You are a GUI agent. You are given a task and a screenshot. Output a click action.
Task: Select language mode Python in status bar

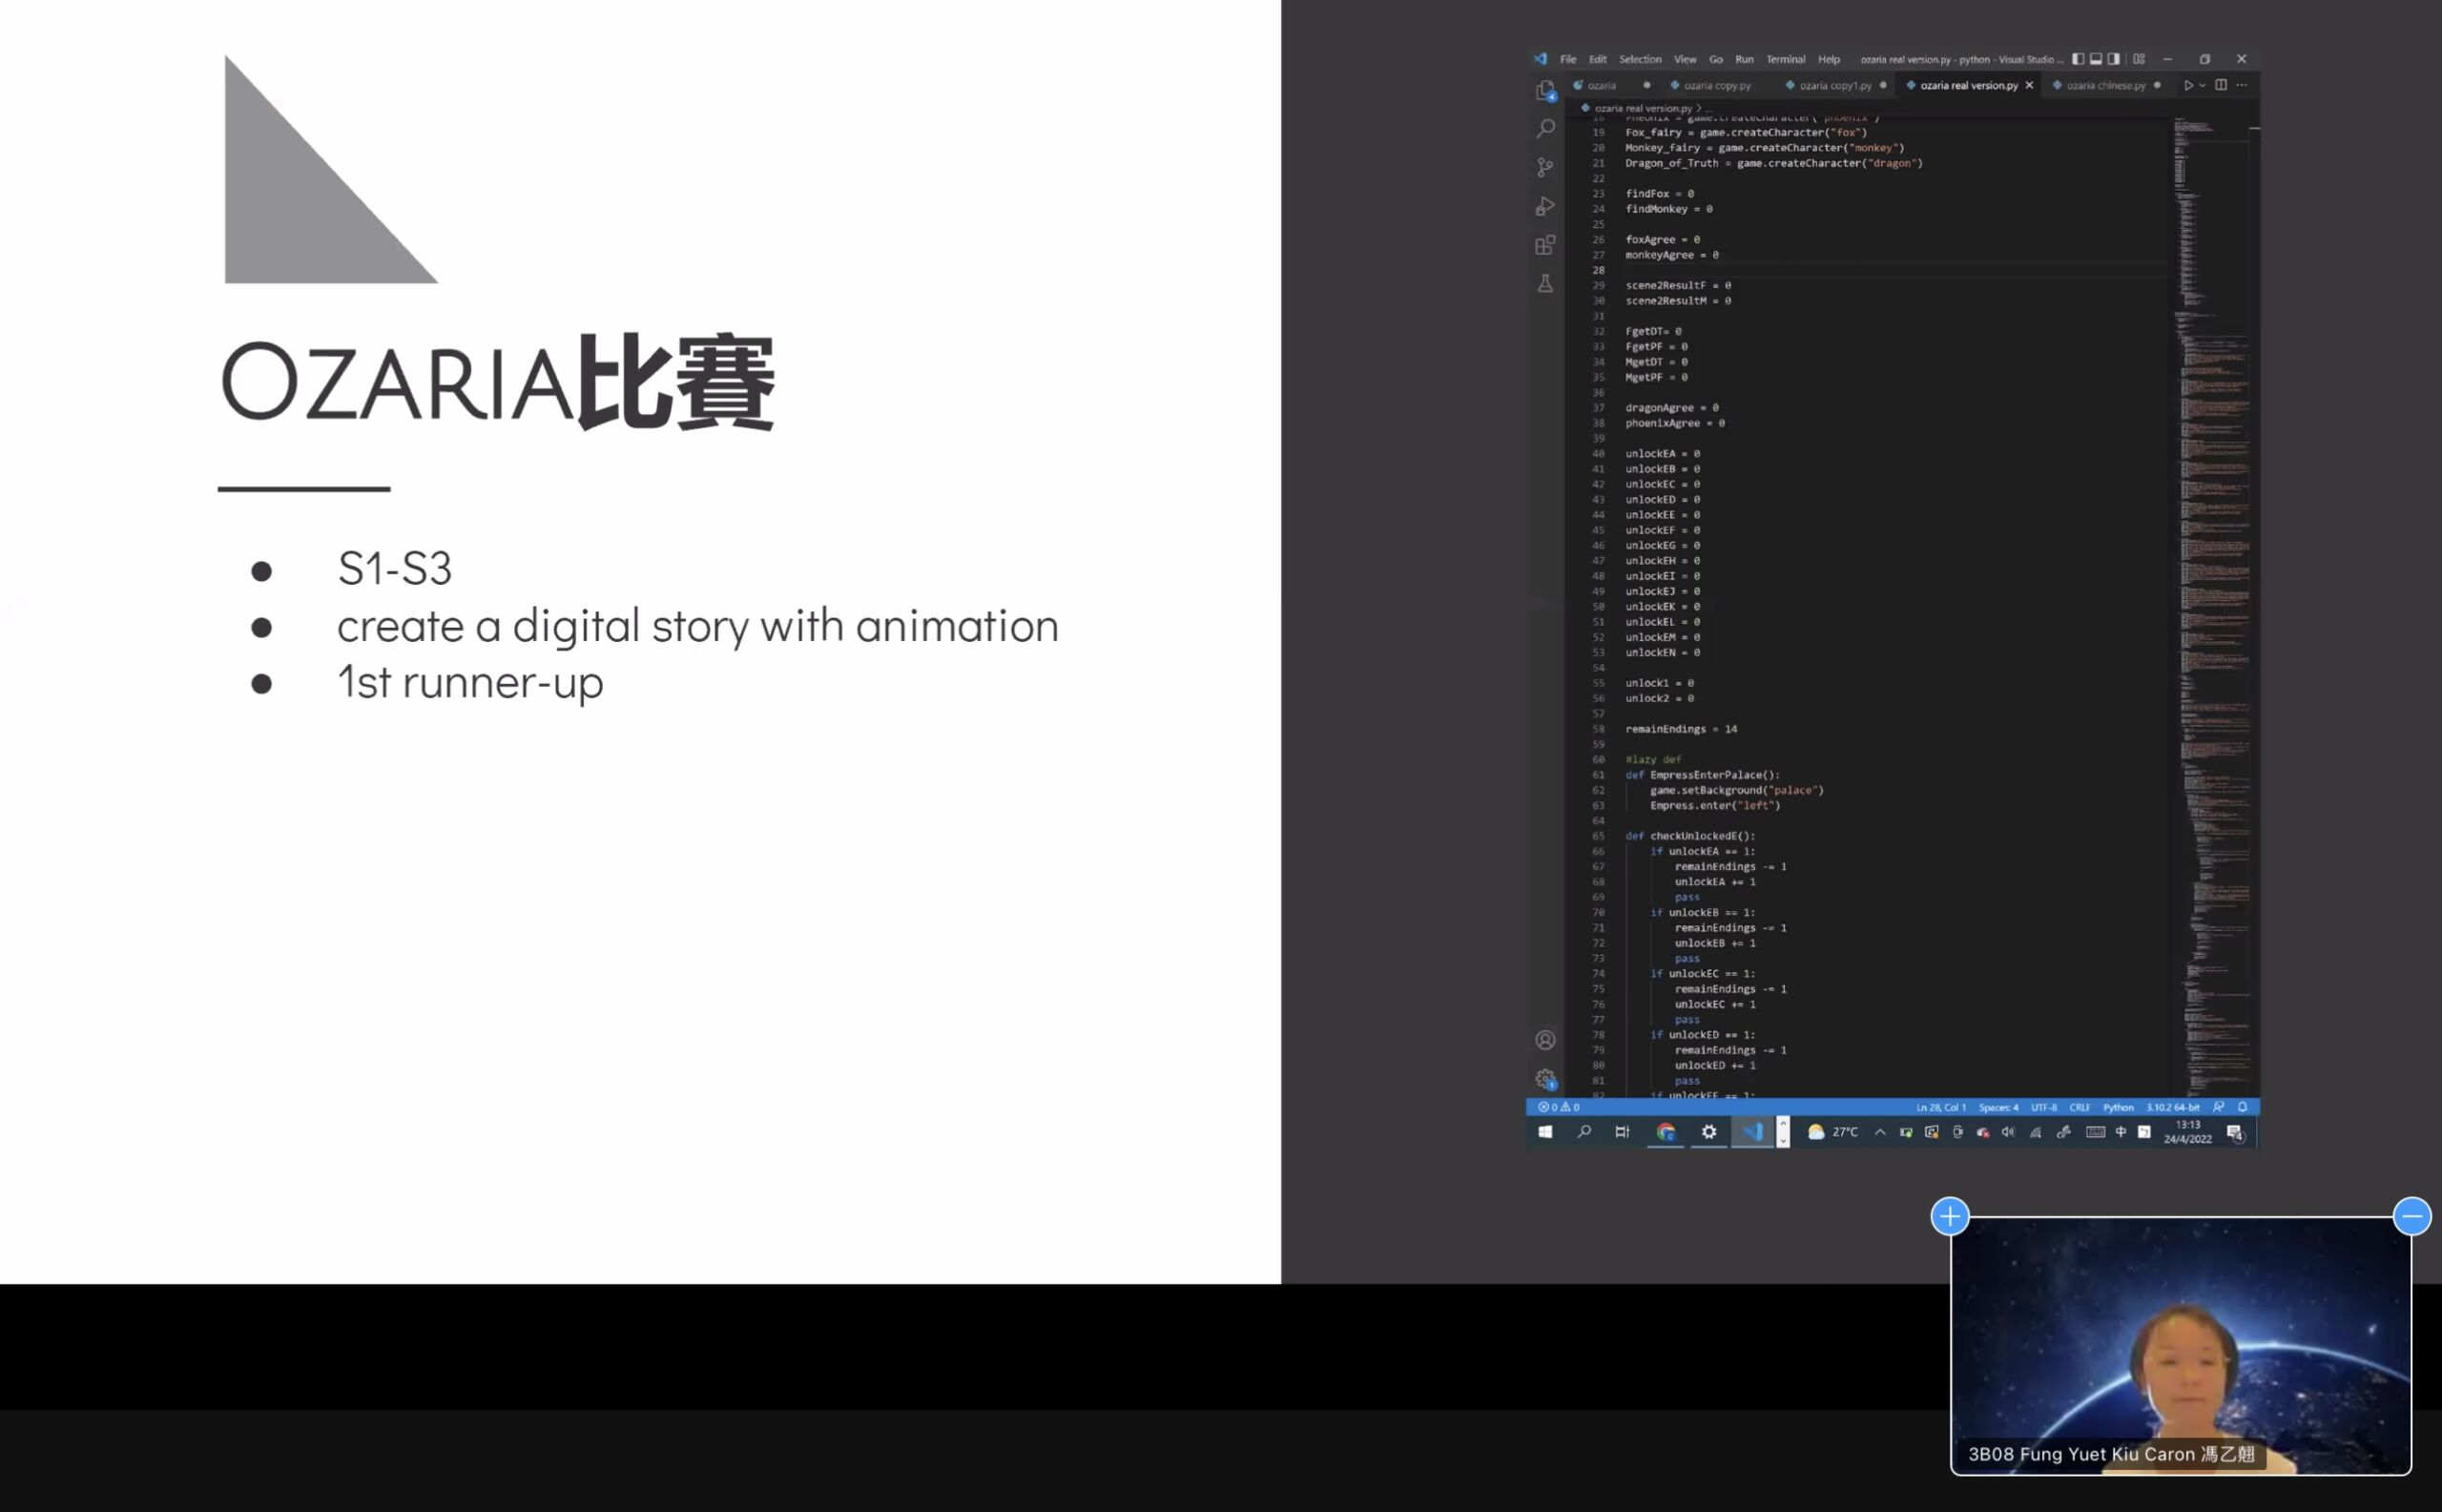click(x=2118, y=1107)
